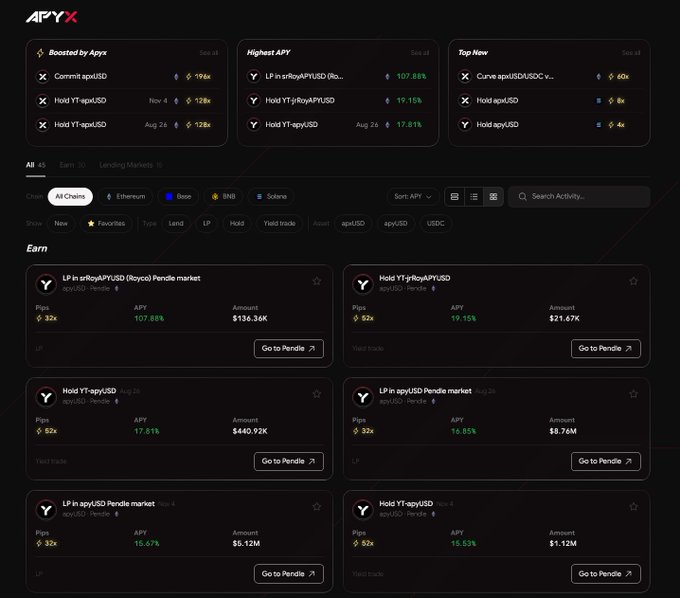
Task: Click the token logo on LP in apyUSD Nov 4 card
Action: coord(46,510)
